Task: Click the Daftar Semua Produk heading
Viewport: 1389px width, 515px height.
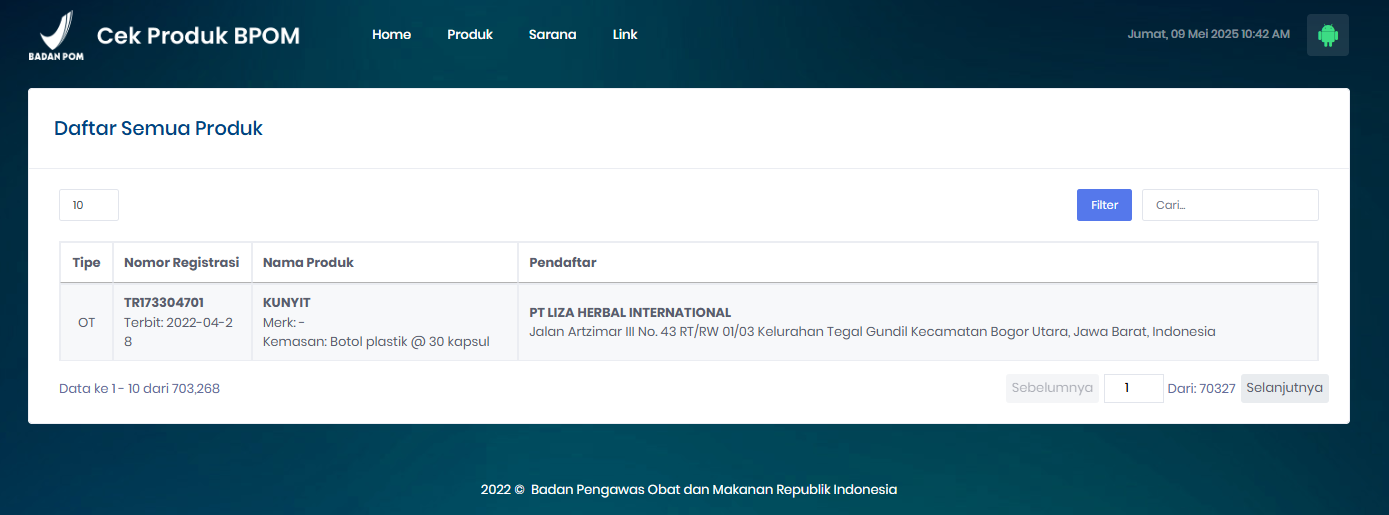Action: coord(158,128)
